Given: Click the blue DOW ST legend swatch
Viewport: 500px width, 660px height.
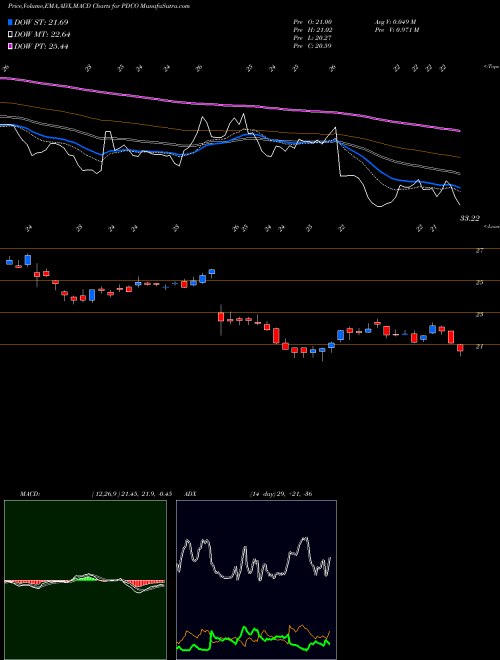Looking at the screenshot, I should point(11,22).
